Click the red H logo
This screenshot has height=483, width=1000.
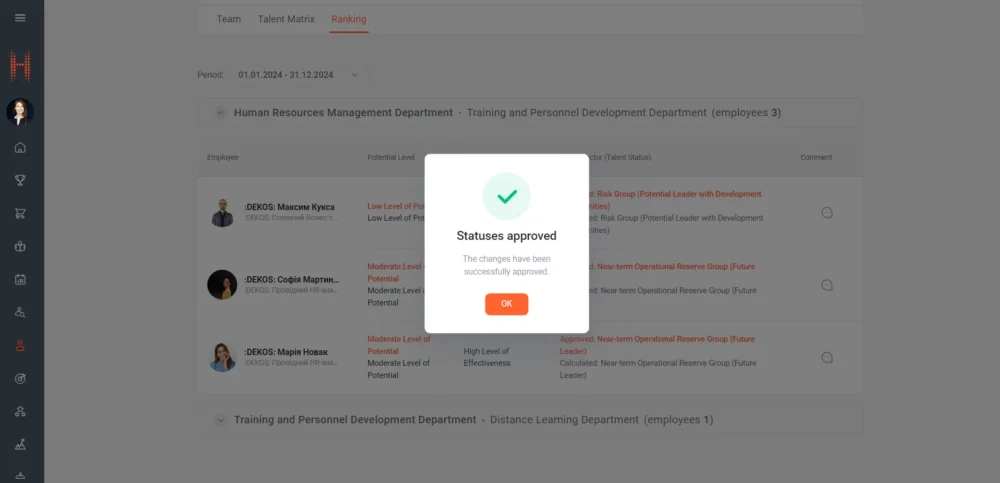tap(21, 66)
